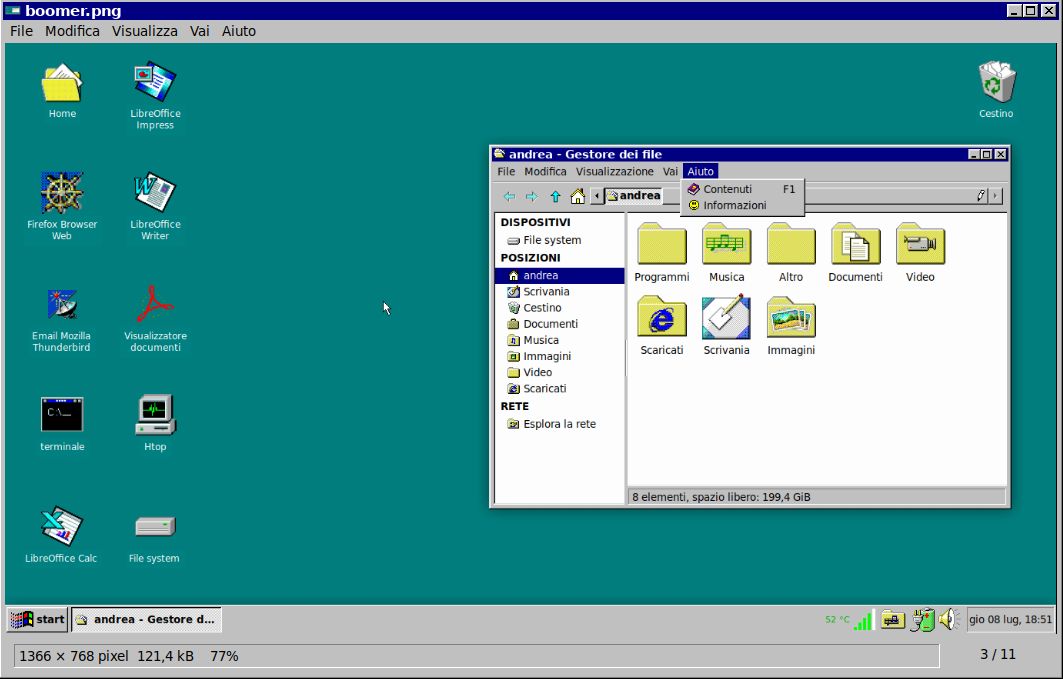Launch Htop from the desktop

point(154,415)
